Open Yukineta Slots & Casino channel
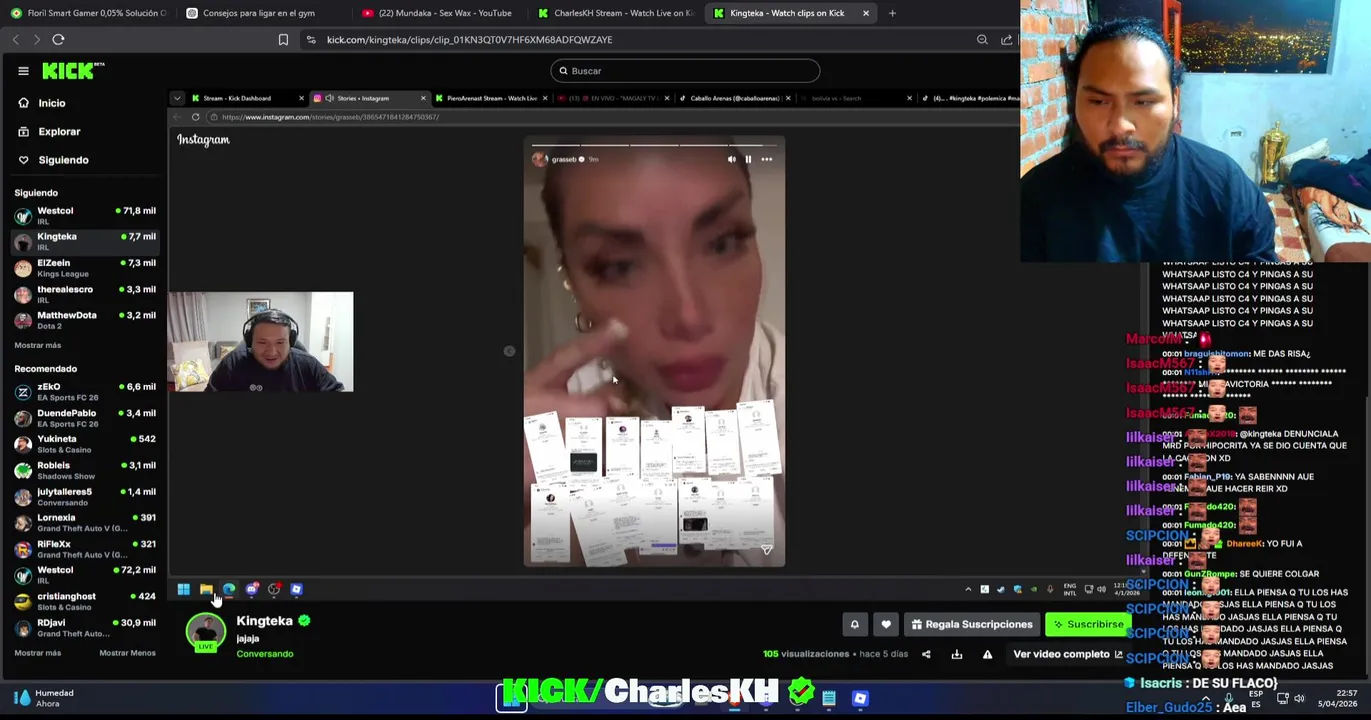 coord(85,443)
